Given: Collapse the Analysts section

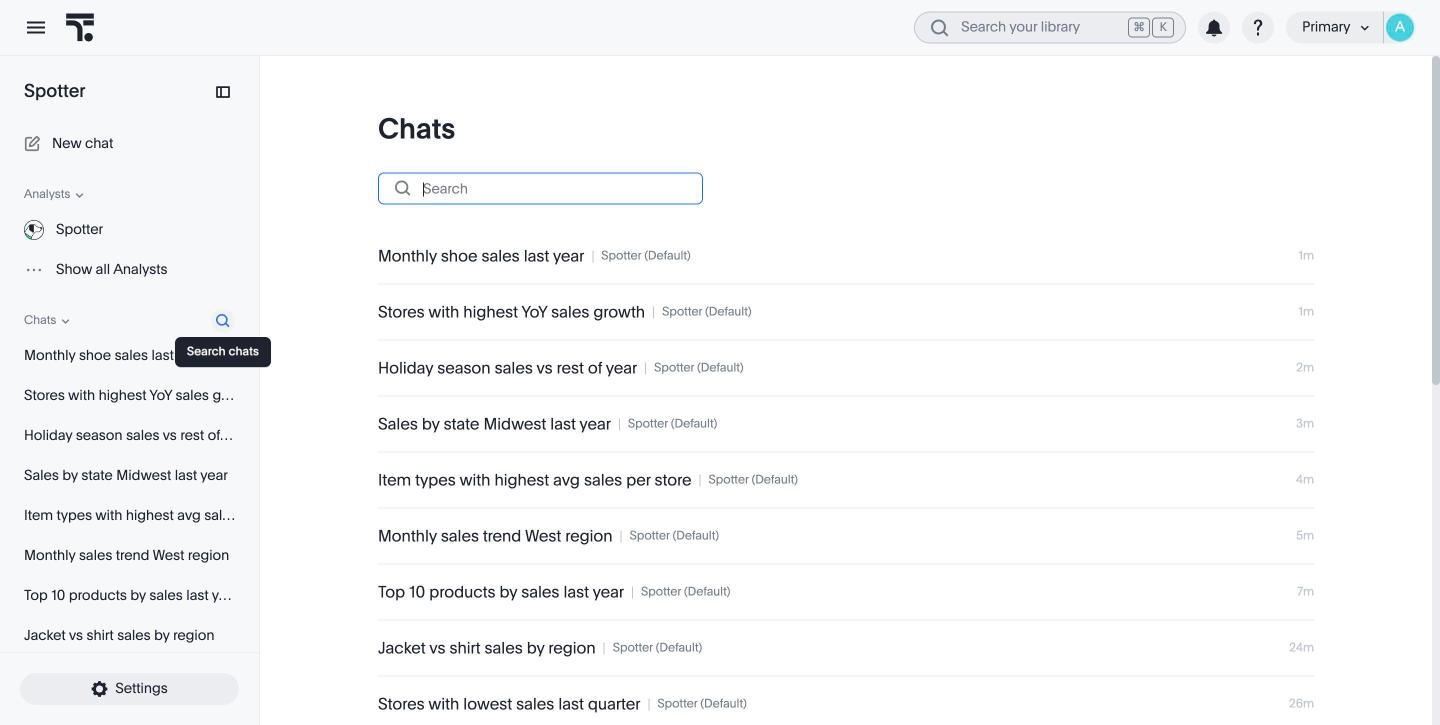Looking at the screenshot, I should pos(54,195).
